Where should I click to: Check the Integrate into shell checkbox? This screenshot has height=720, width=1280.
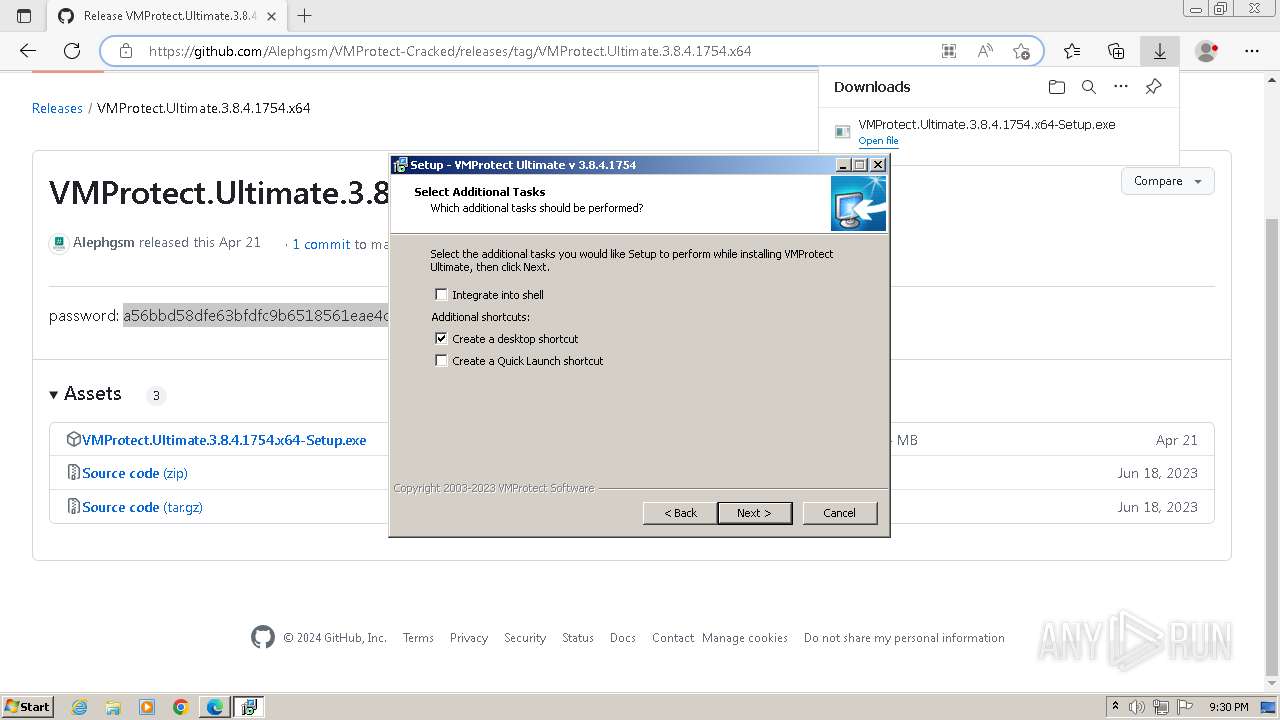tap(441, 295)
